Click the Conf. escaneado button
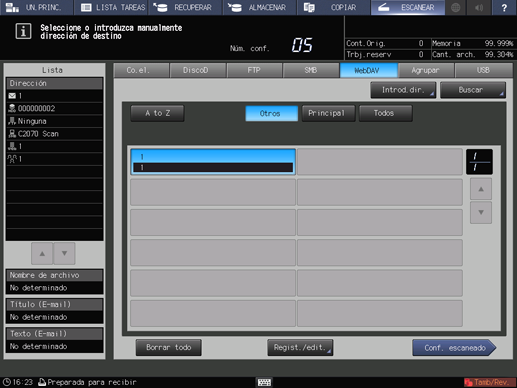 tap(454, 348)
